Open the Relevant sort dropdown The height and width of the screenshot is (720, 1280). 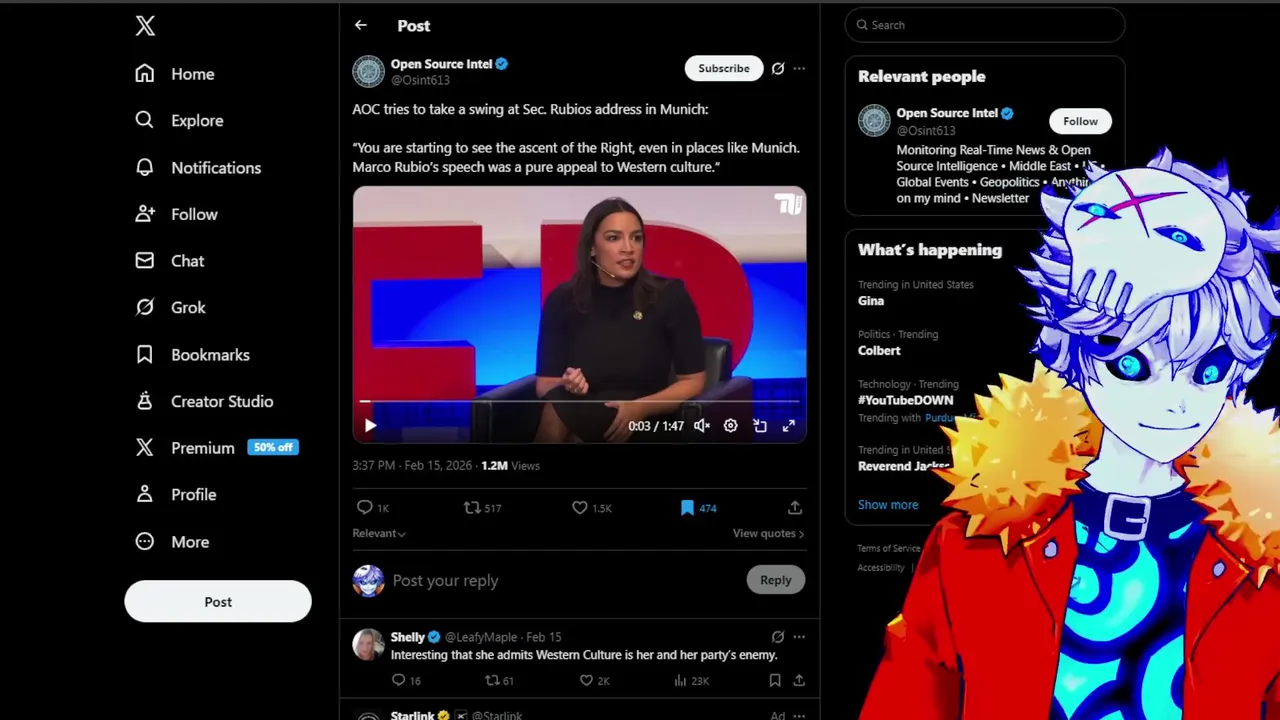pyautogui.click(x=379, y=533)
